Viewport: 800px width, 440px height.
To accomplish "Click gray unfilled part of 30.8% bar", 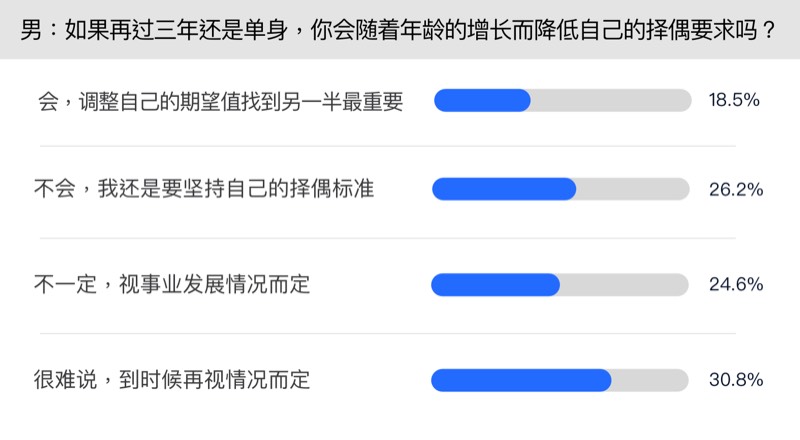I will 650,380.
